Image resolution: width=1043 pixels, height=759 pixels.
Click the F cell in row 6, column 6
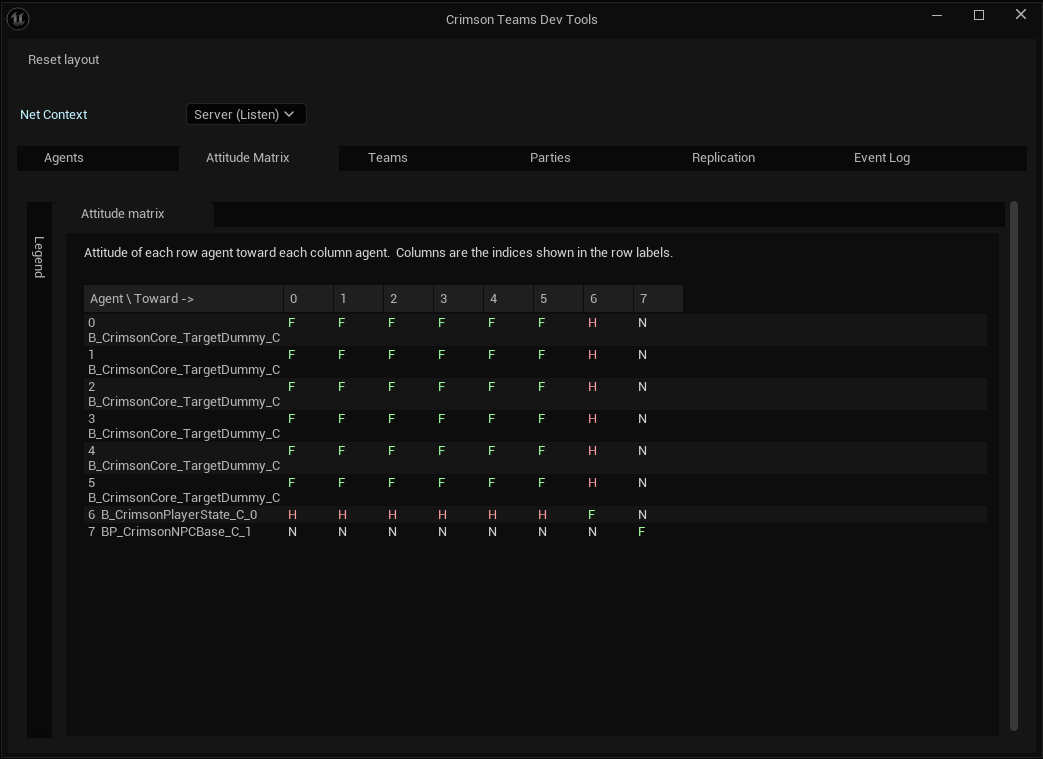point(591,515)
